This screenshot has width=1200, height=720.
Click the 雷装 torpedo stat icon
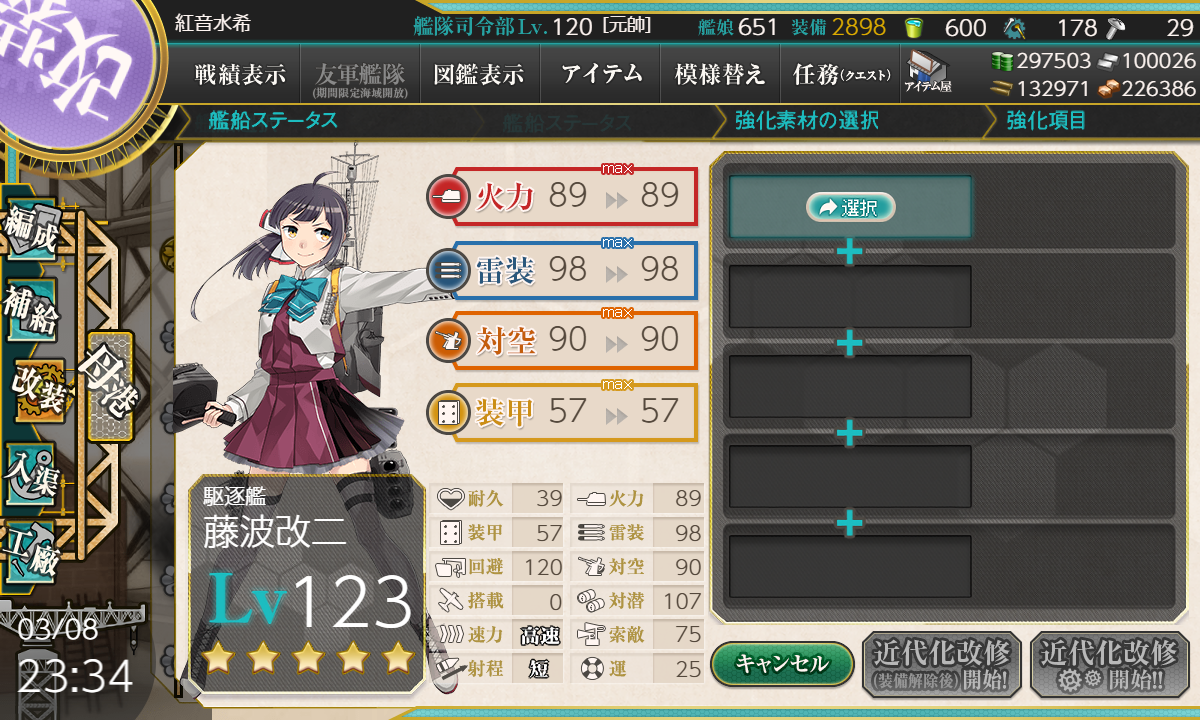click(446, 270)
